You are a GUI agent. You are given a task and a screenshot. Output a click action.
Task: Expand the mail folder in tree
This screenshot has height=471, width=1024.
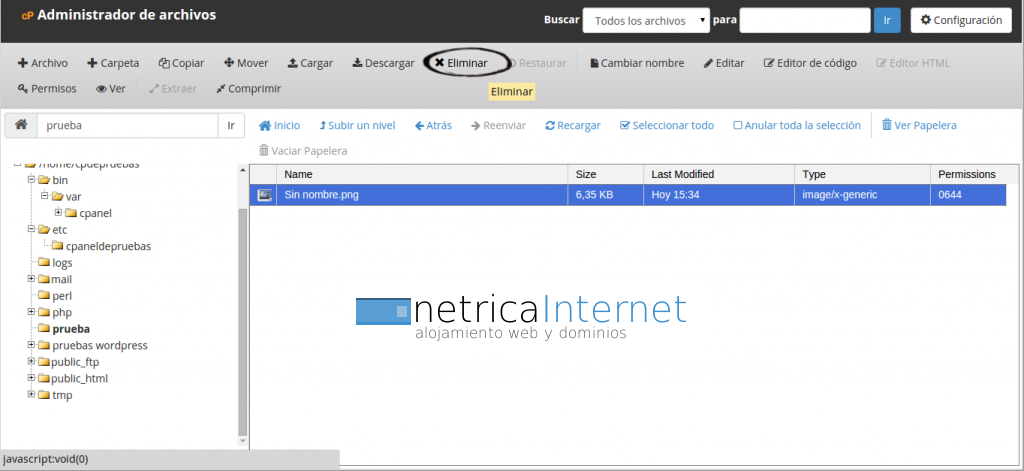31,279
